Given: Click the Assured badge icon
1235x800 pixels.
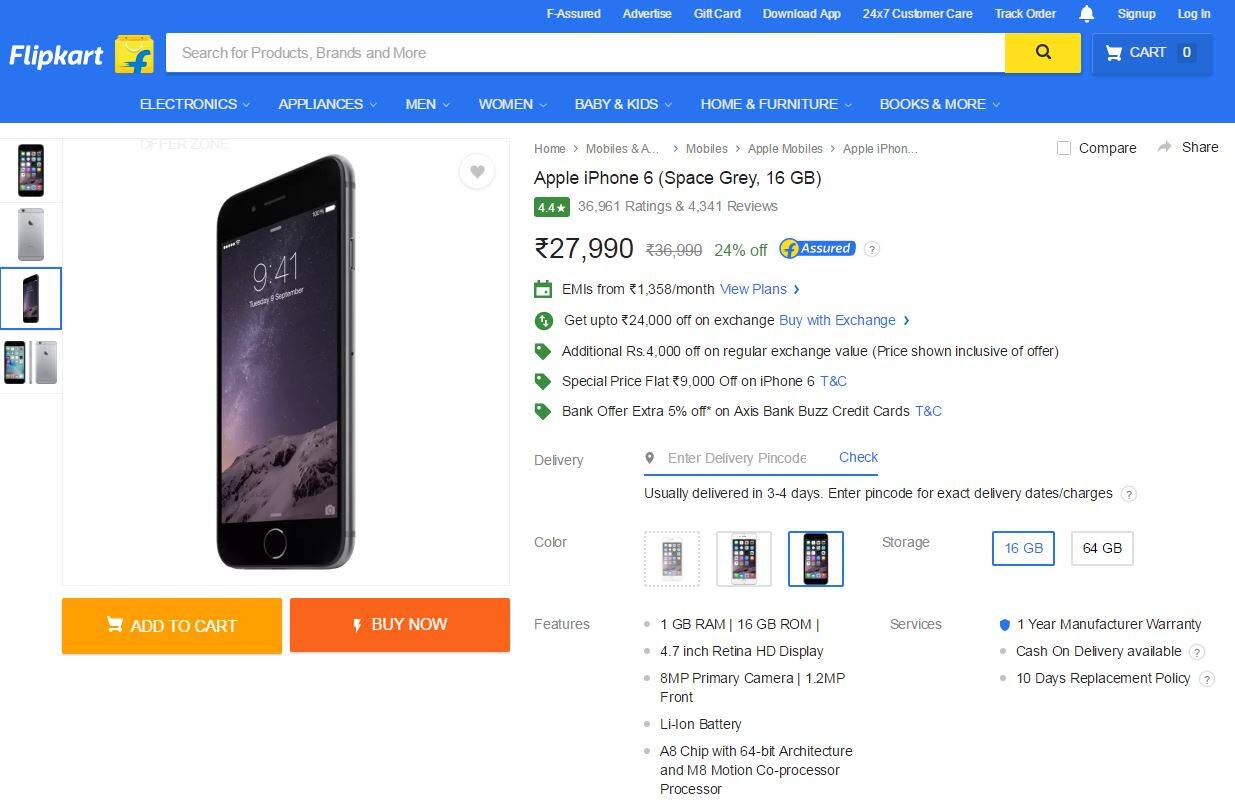Looking at the screenshot, I should click(816, 248).
